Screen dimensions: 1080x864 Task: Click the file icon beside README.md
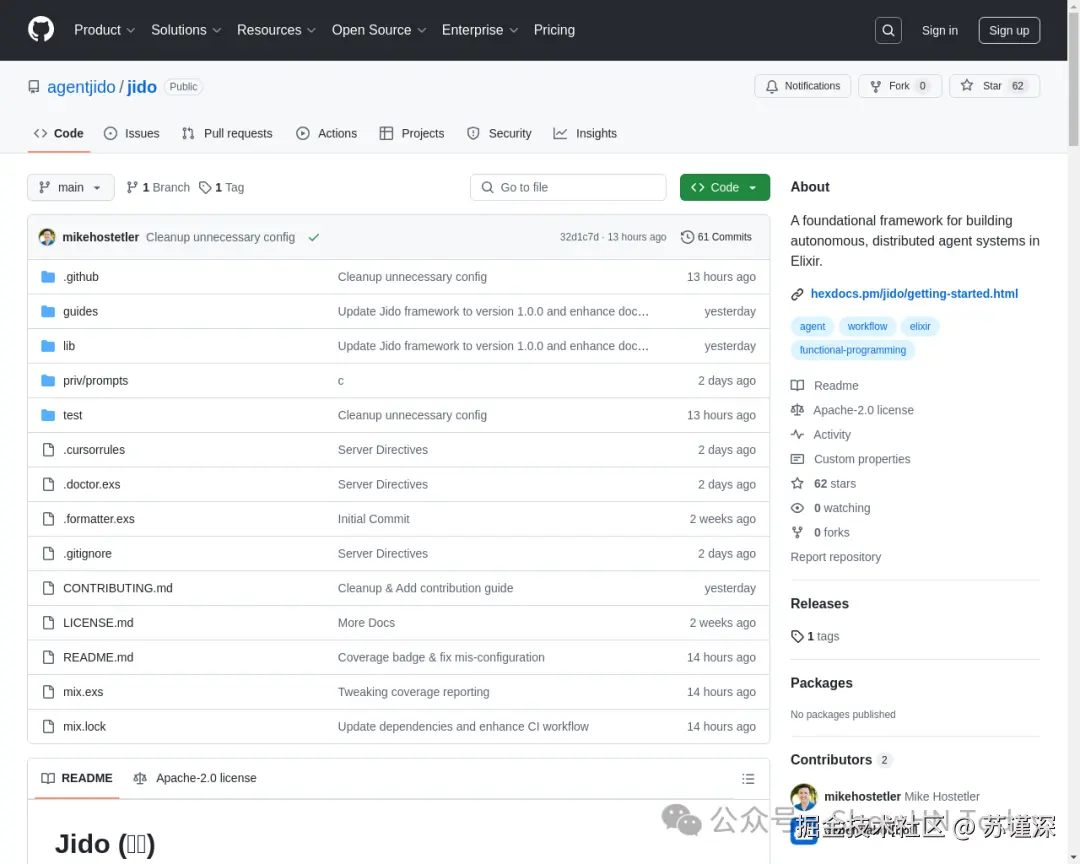coord(48,657)
